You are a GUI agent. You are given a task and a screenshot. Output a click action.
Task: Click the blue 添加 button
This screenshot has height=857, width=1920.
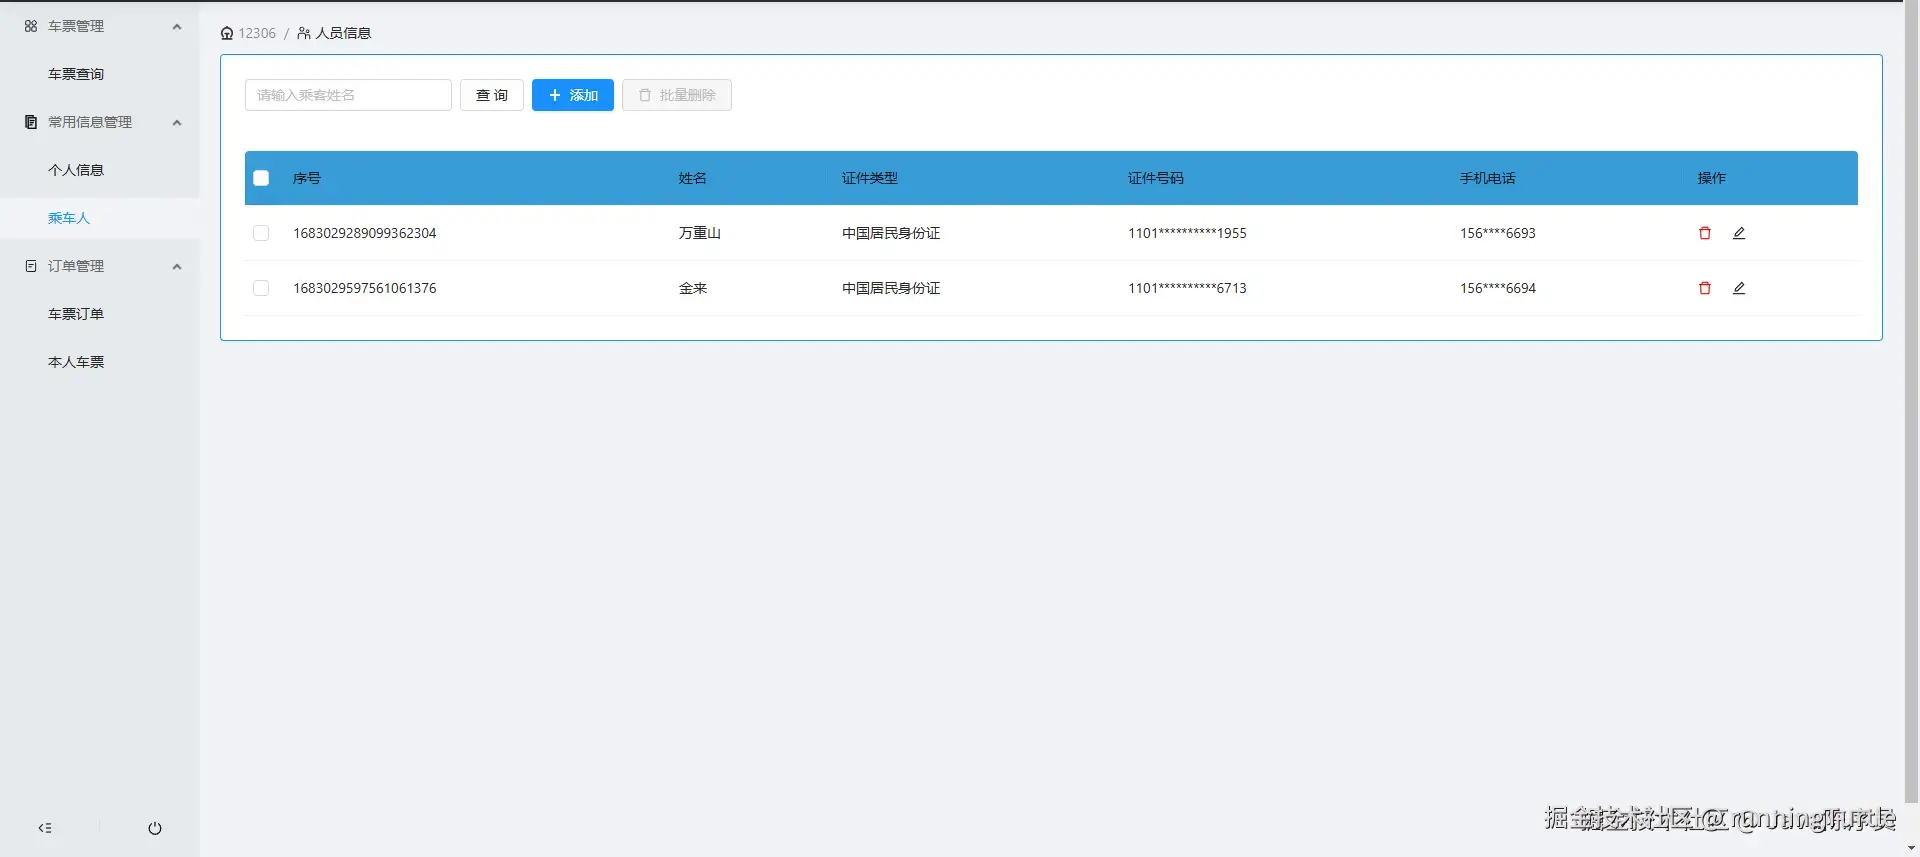click(x=573, y=95)
